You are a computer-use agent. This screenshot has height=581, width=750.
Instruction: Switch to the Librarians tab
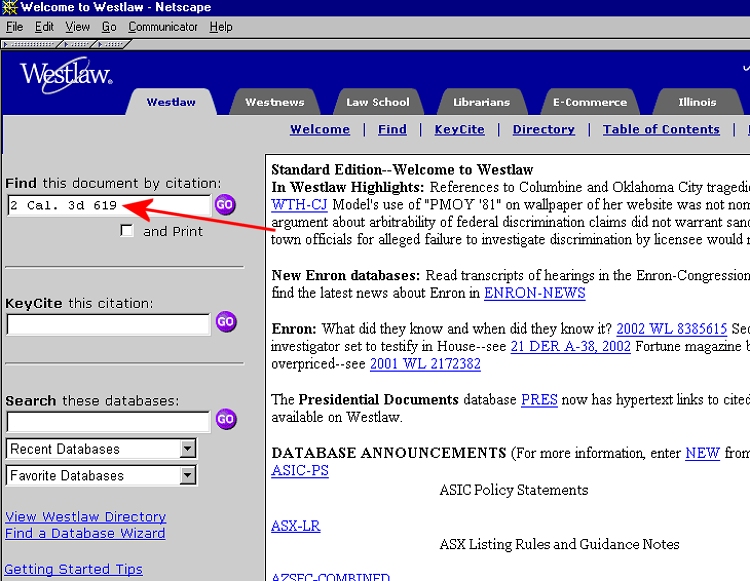(482, 102)
